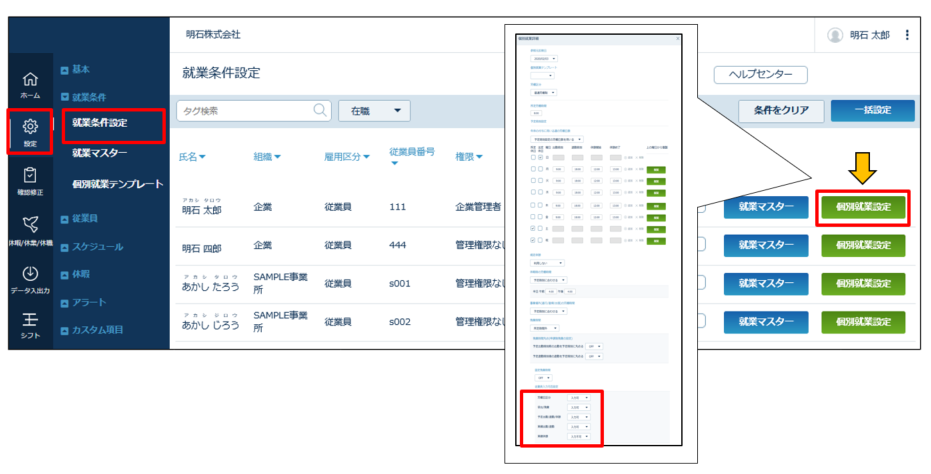This screenshot has height=474, width=931.
Task: Click 個別就業設定 button for 明石 四郎 row
Action: point(863,245)
